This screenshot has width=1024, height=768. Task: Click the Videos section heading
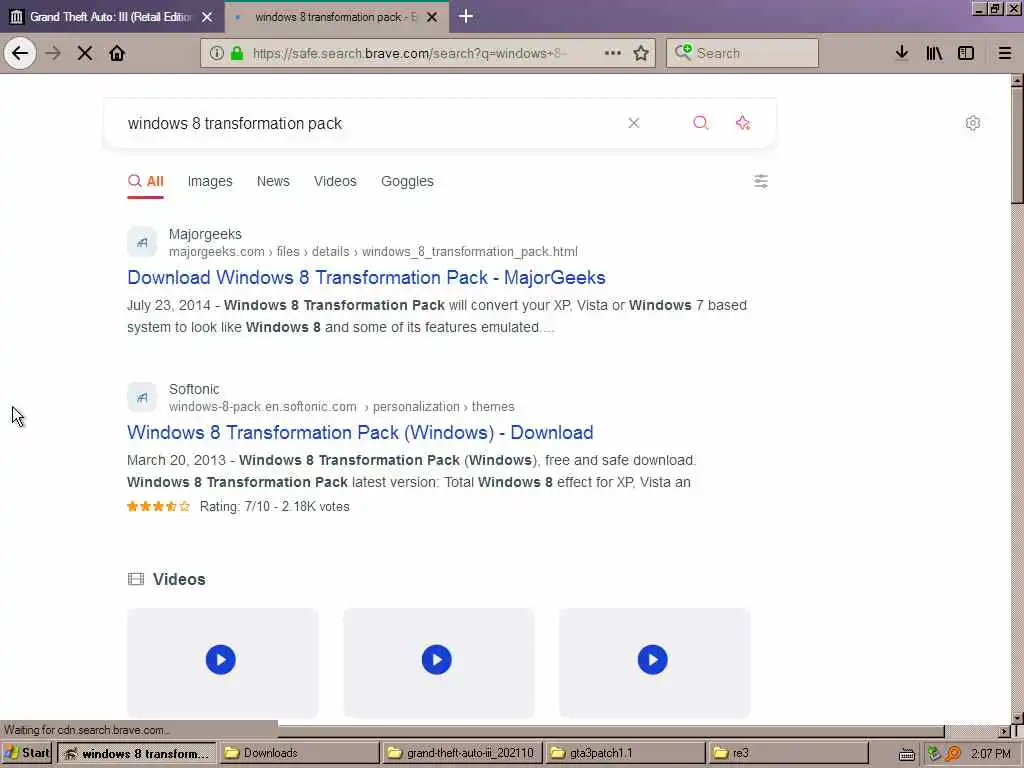[179, 579]
